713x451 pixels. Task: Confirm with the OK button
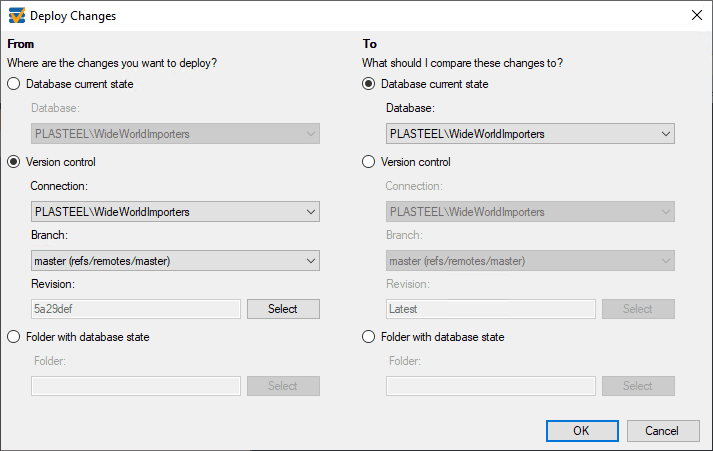[582, 431]
